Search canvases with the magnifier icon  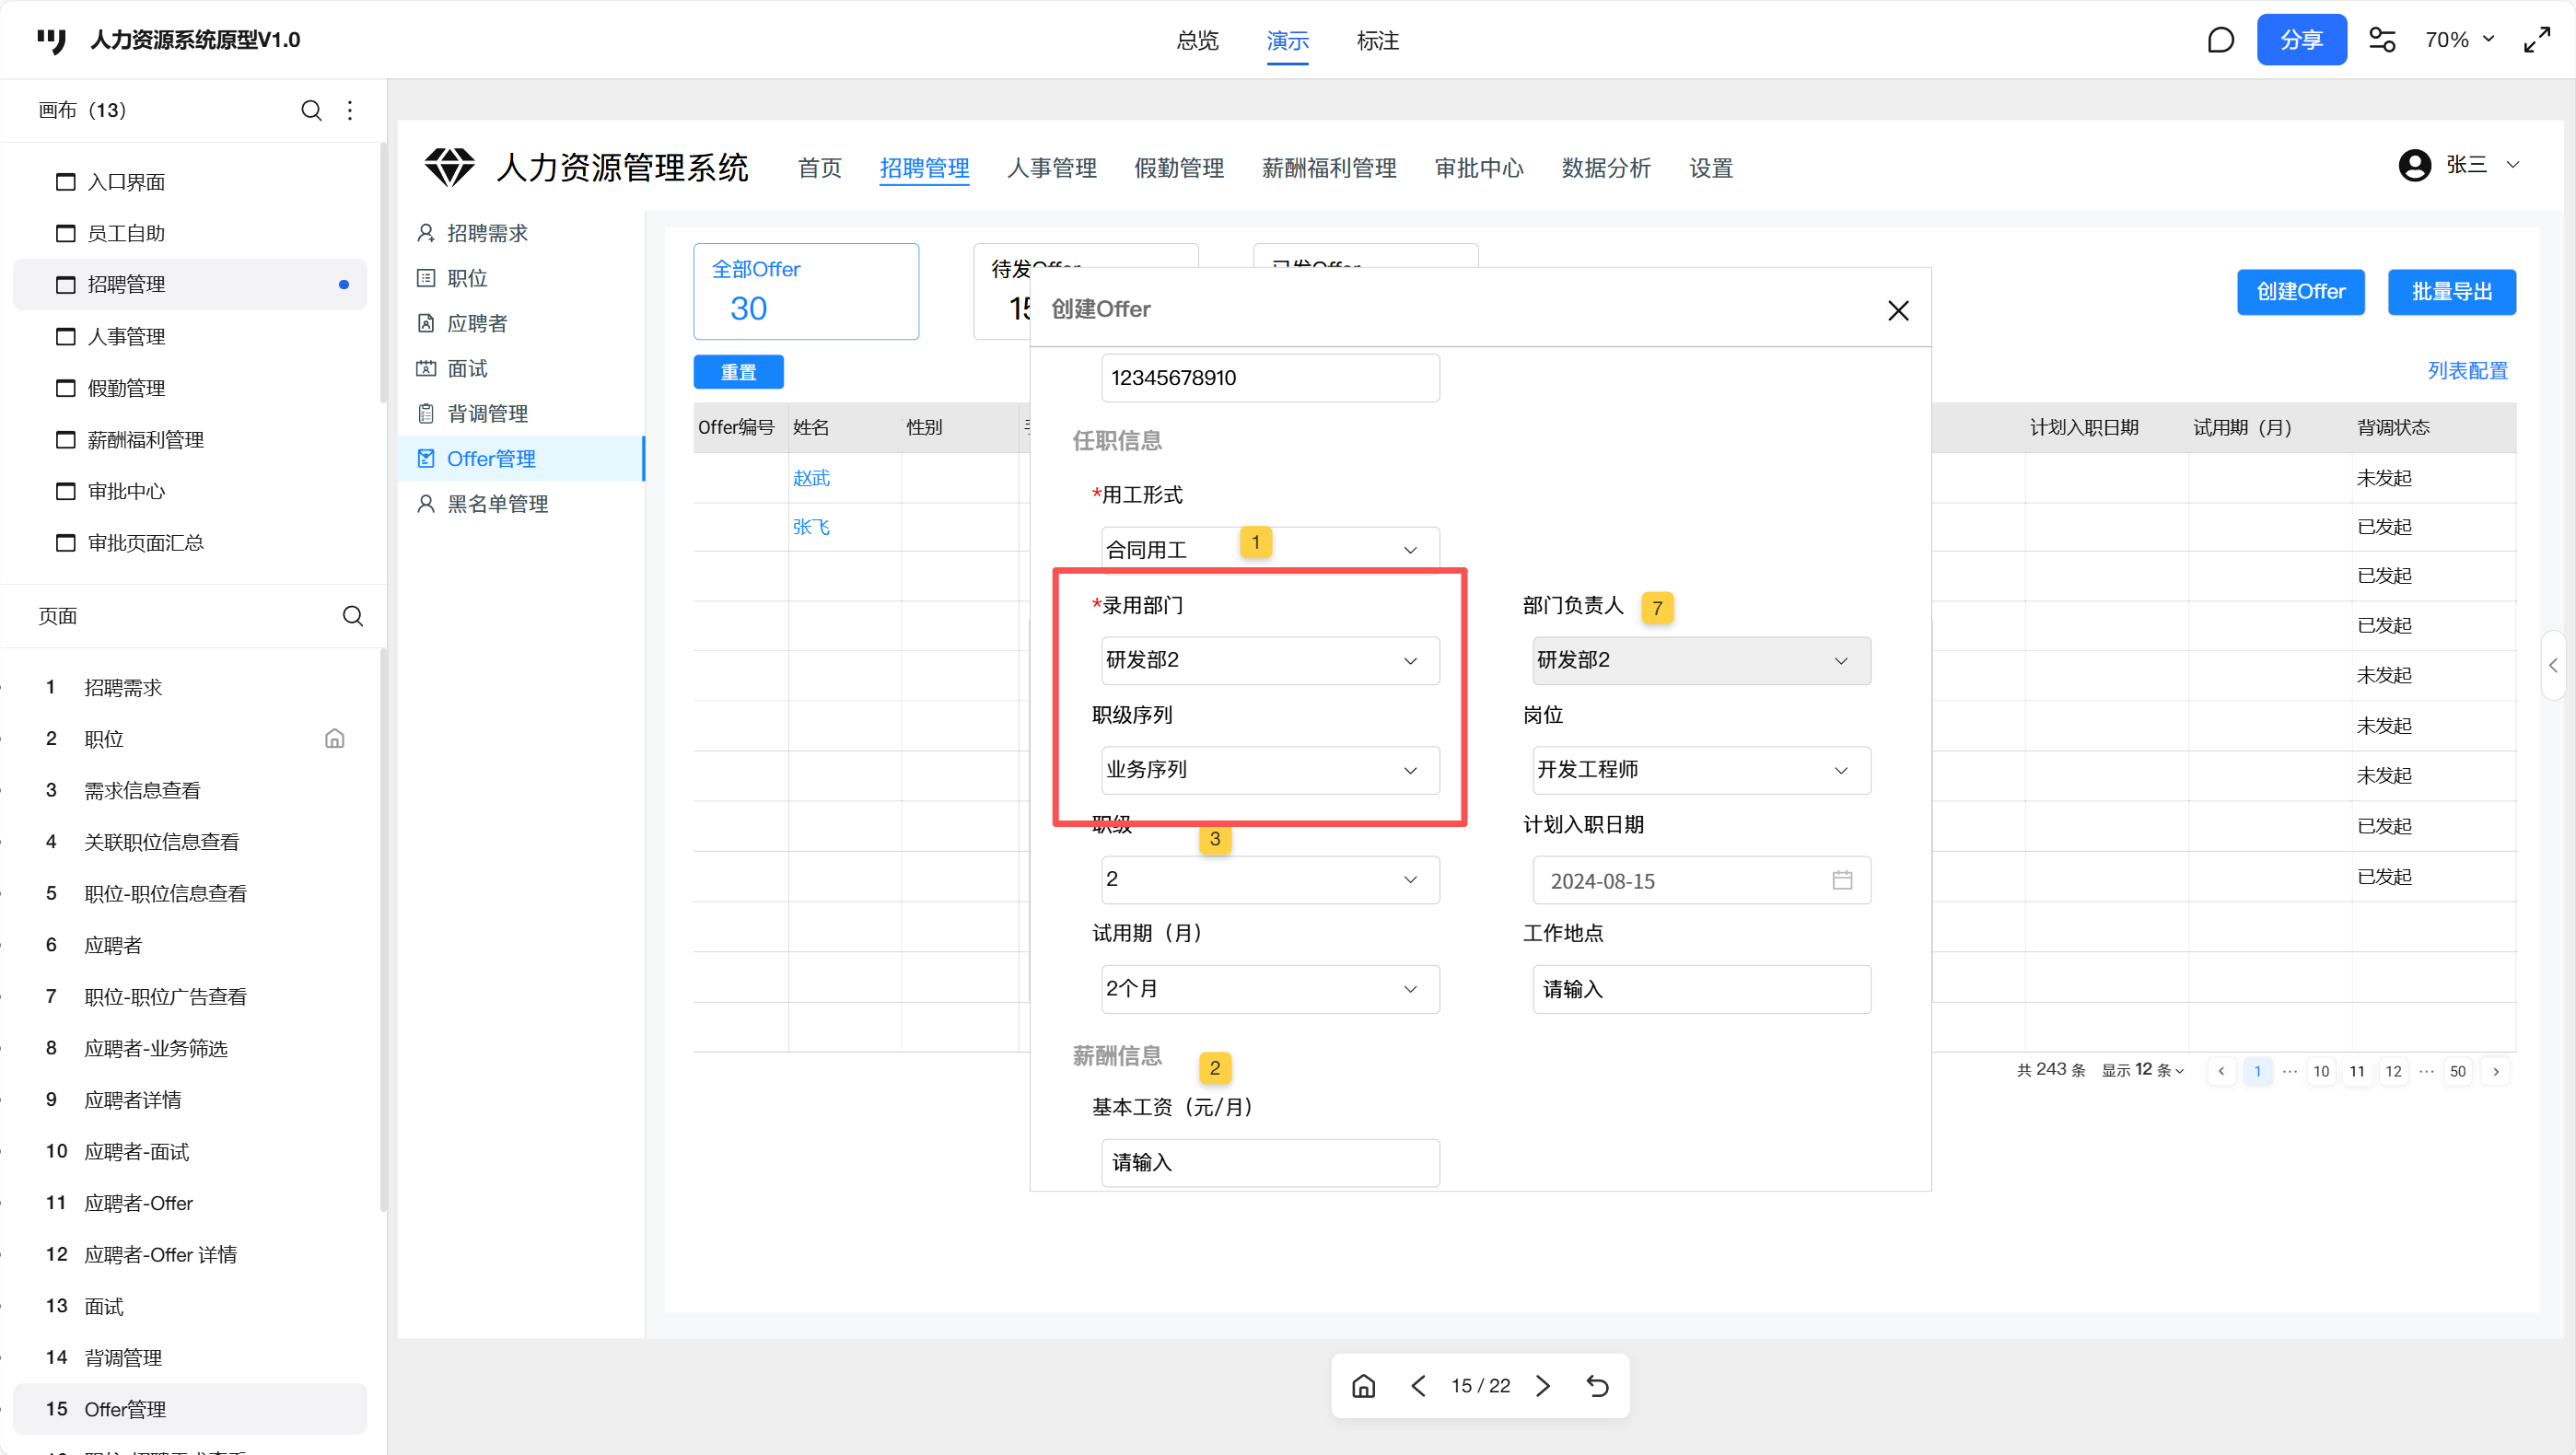click(x=311, y=110)
